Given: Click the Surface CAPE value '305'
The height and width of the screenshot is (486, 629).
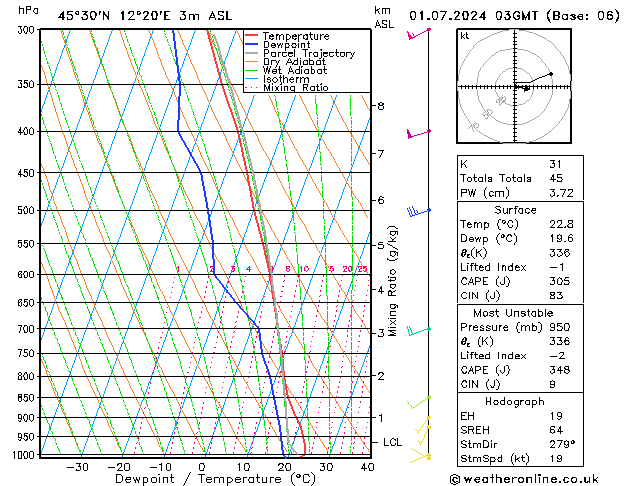Looking at the screenshot, I should [560, 281].
